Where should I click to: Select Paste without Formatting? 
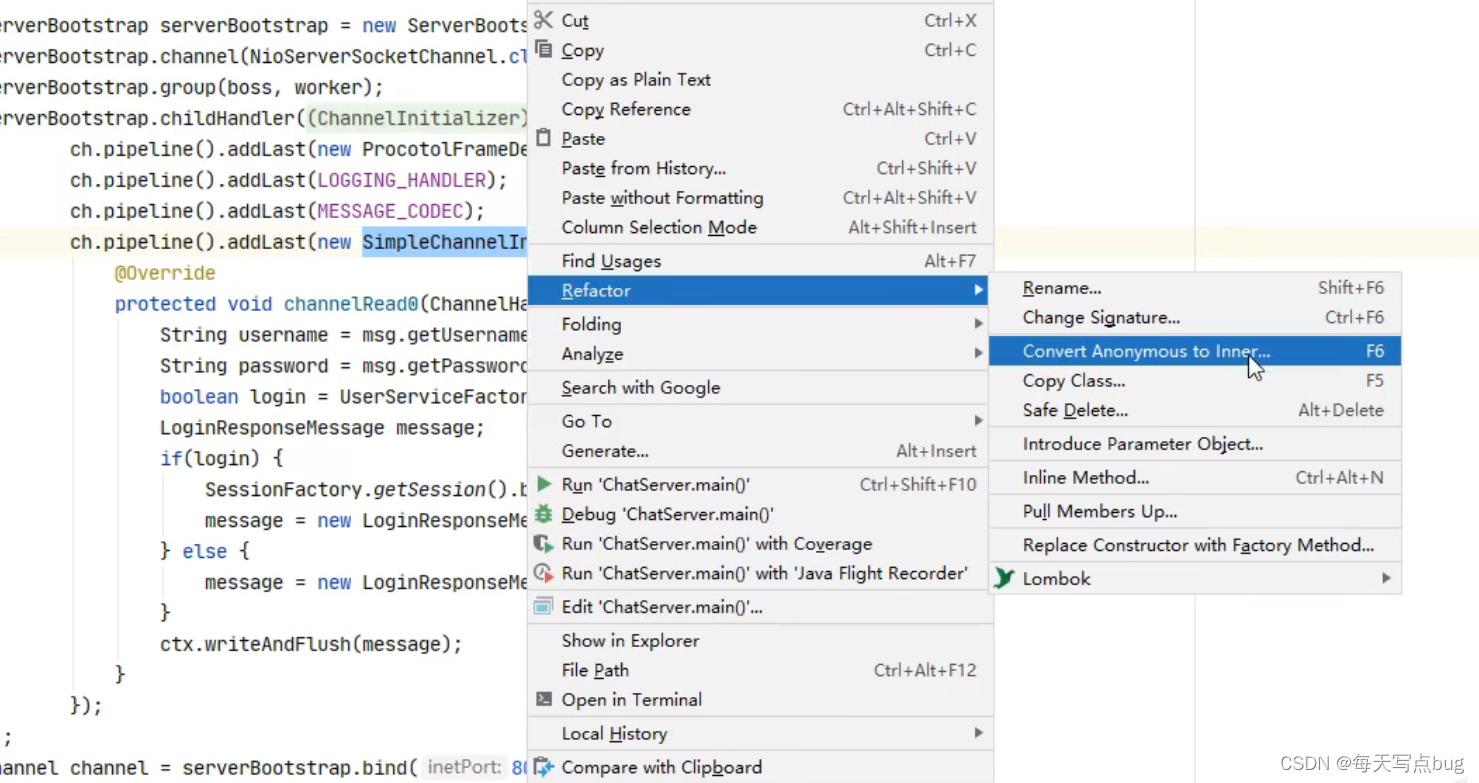coord(760,198)
